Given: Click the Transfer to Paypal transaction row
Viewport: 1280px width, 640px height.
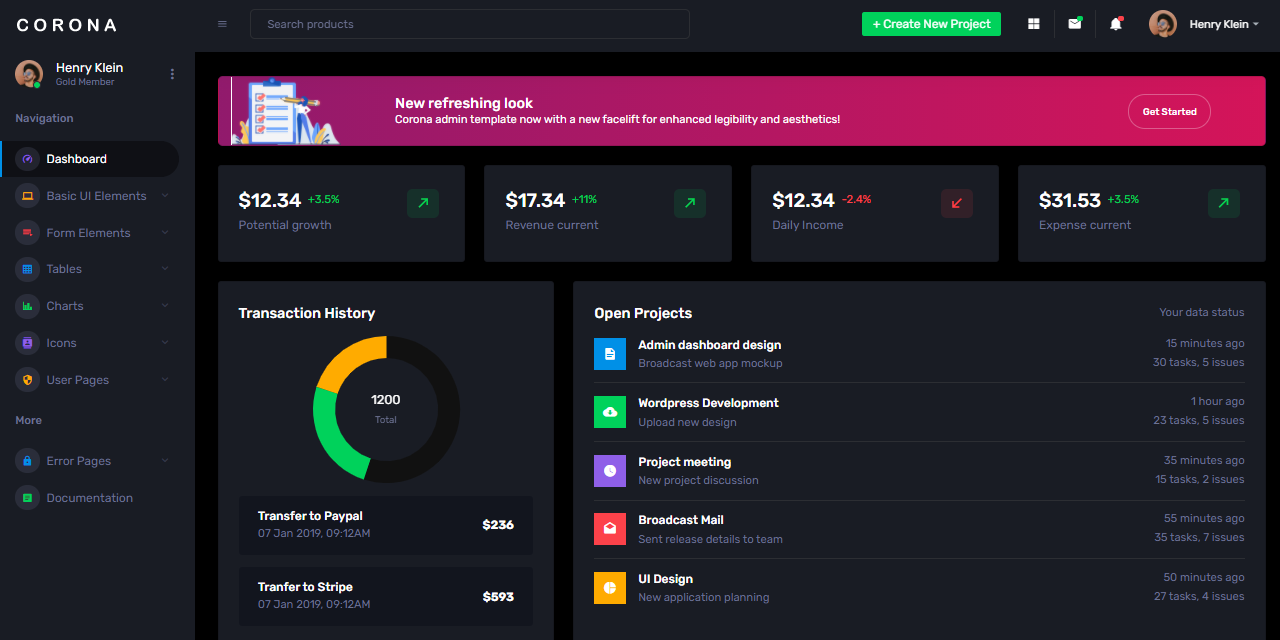Looking at the screenshot, I should coord(386,525).
